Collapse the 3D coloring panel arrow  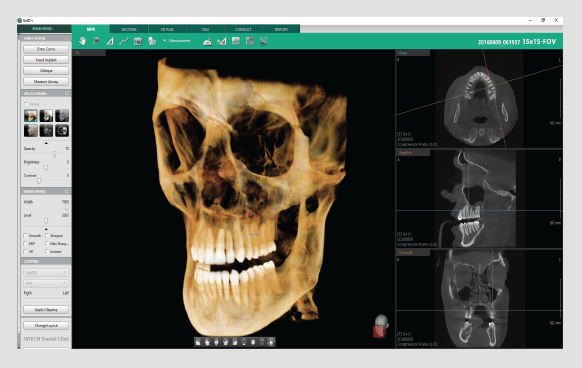click(x=46, y=143)
